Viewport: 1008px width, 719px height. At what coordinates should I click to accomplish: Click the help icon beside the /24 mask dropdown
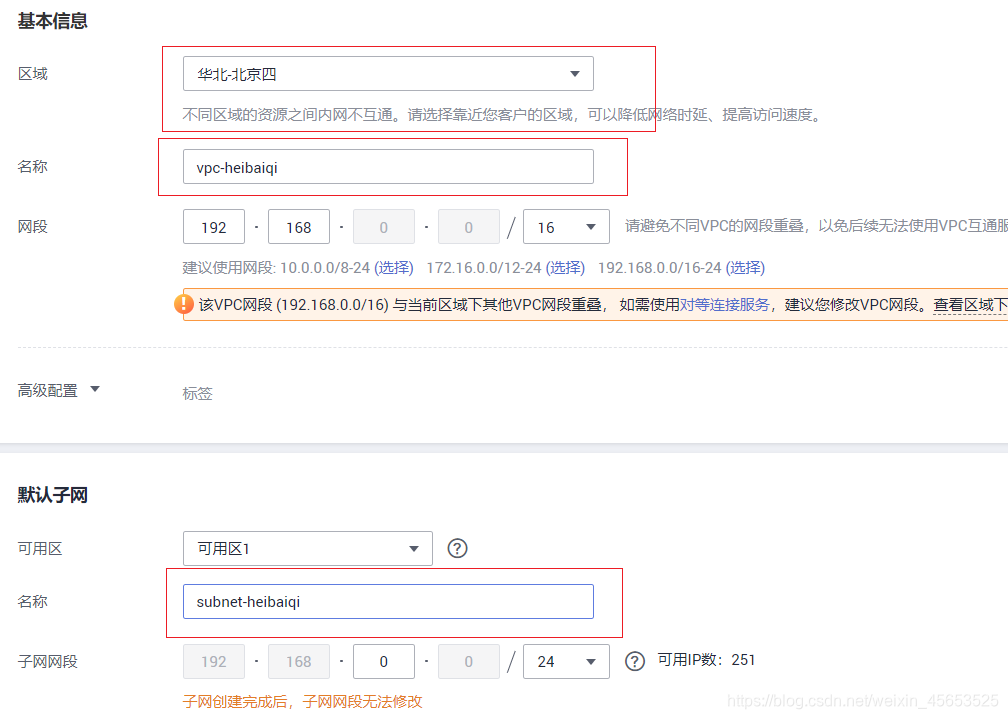pos(634,661)
